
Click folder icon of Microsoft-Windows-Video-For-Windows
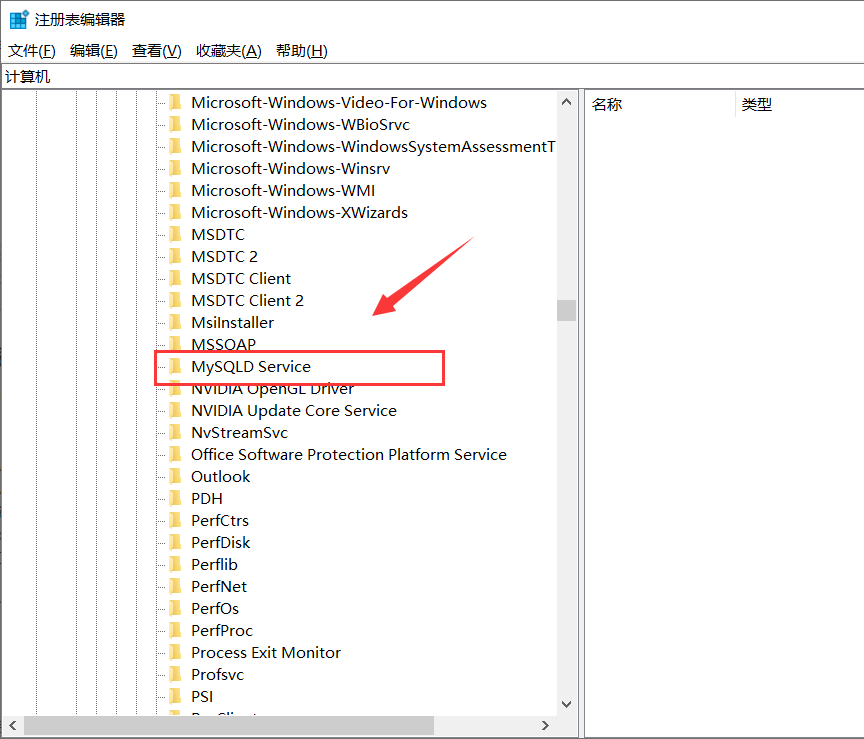tap(175, 103)
